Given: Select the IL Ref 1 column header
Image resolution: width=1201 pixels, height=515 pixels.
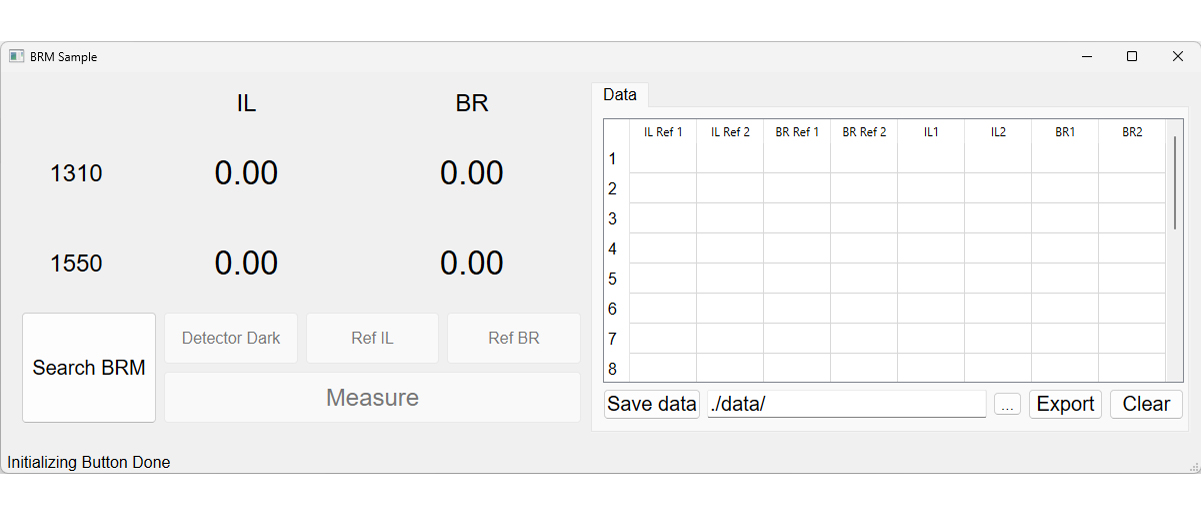Looking at the screenshot, I should (x=663, y=132).
